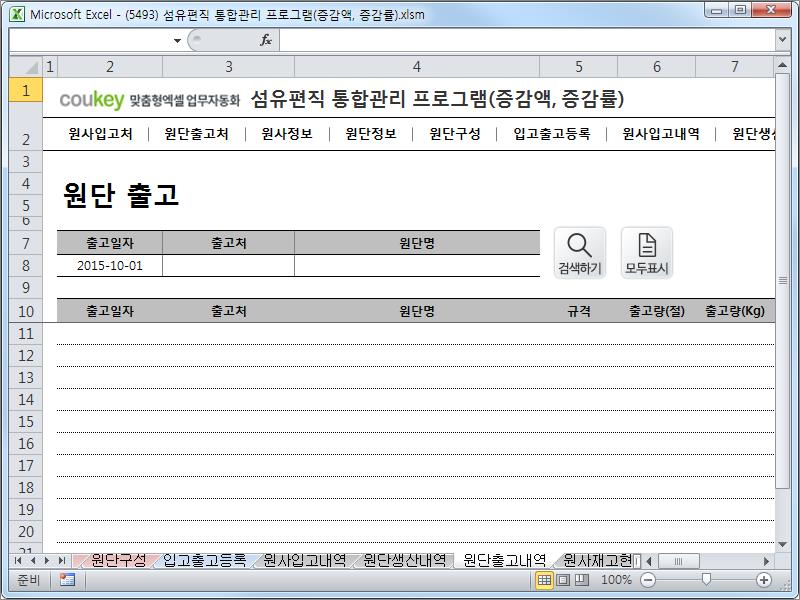Click the 출고량(Kg) column header
Screen dimensions: 800x600
[735, 311]
